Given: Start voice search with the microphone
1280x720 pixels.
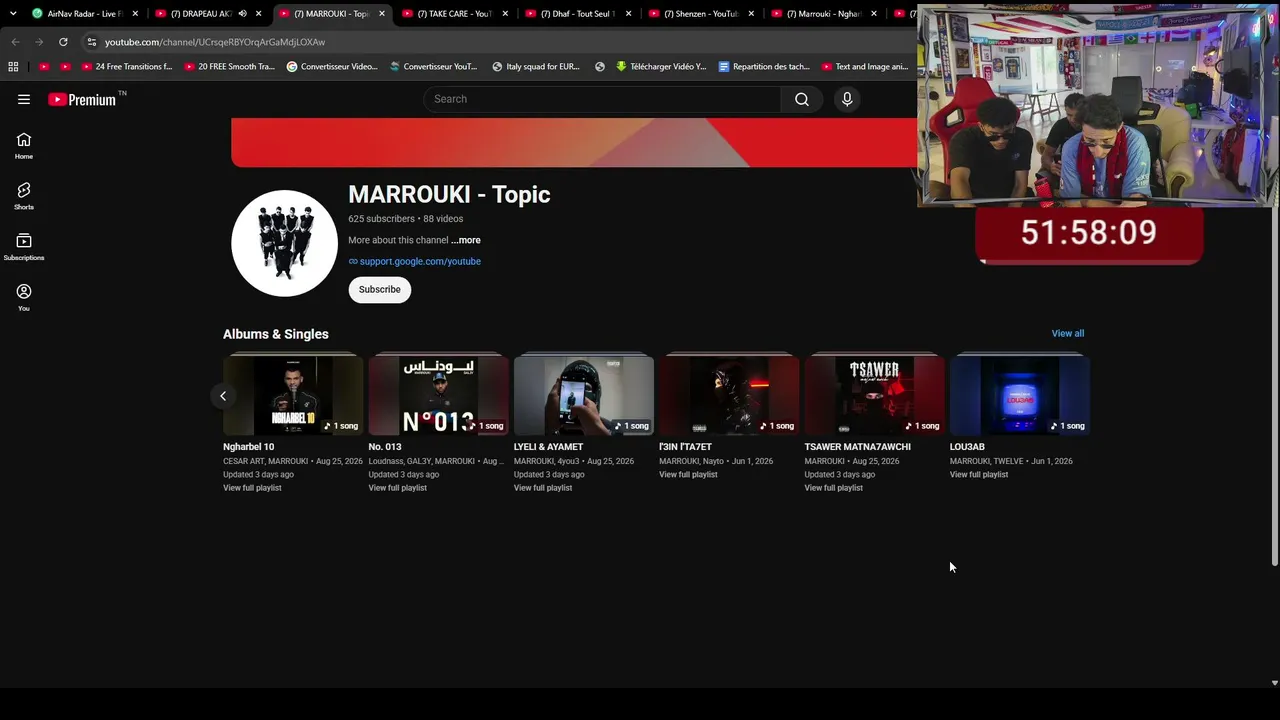Looking at the screenshot, I should (x=847, y=99).
